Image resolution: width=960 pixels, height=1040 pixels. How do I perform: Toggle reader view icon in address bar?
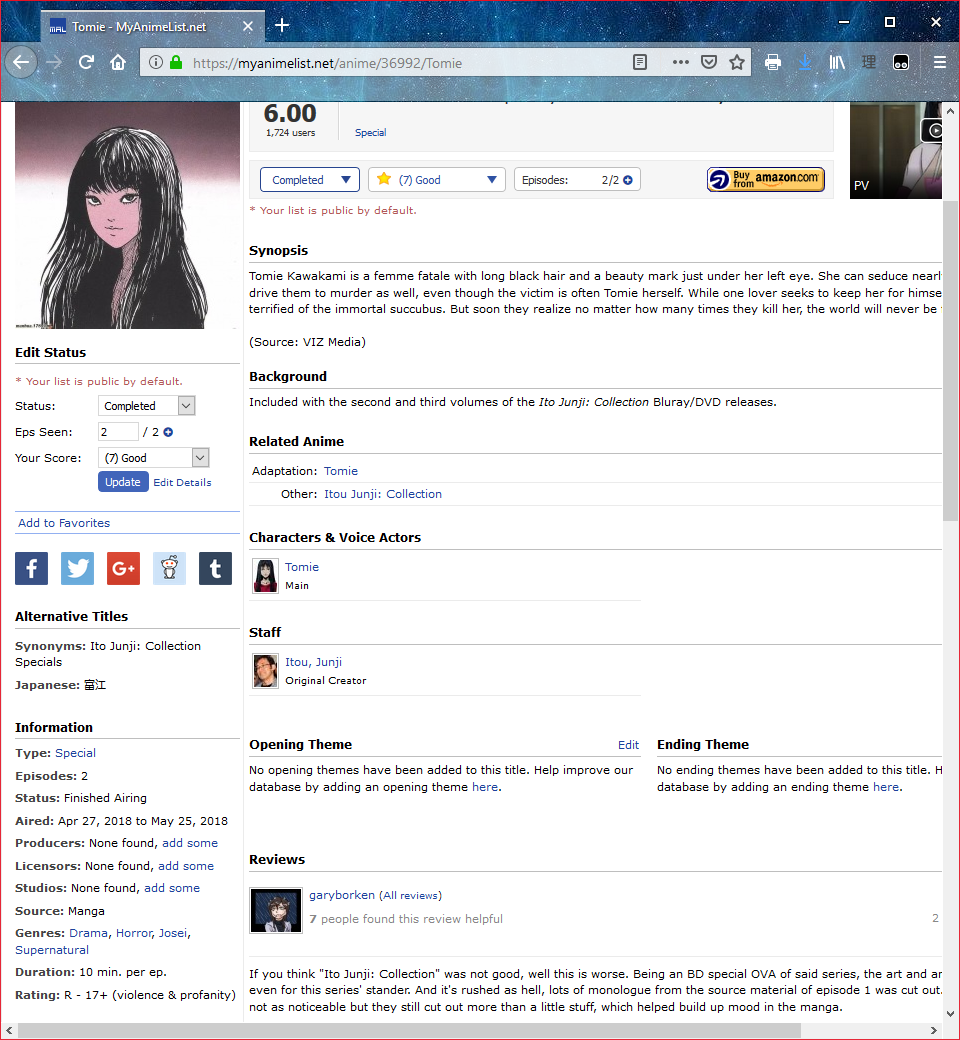tap(640, 63)
